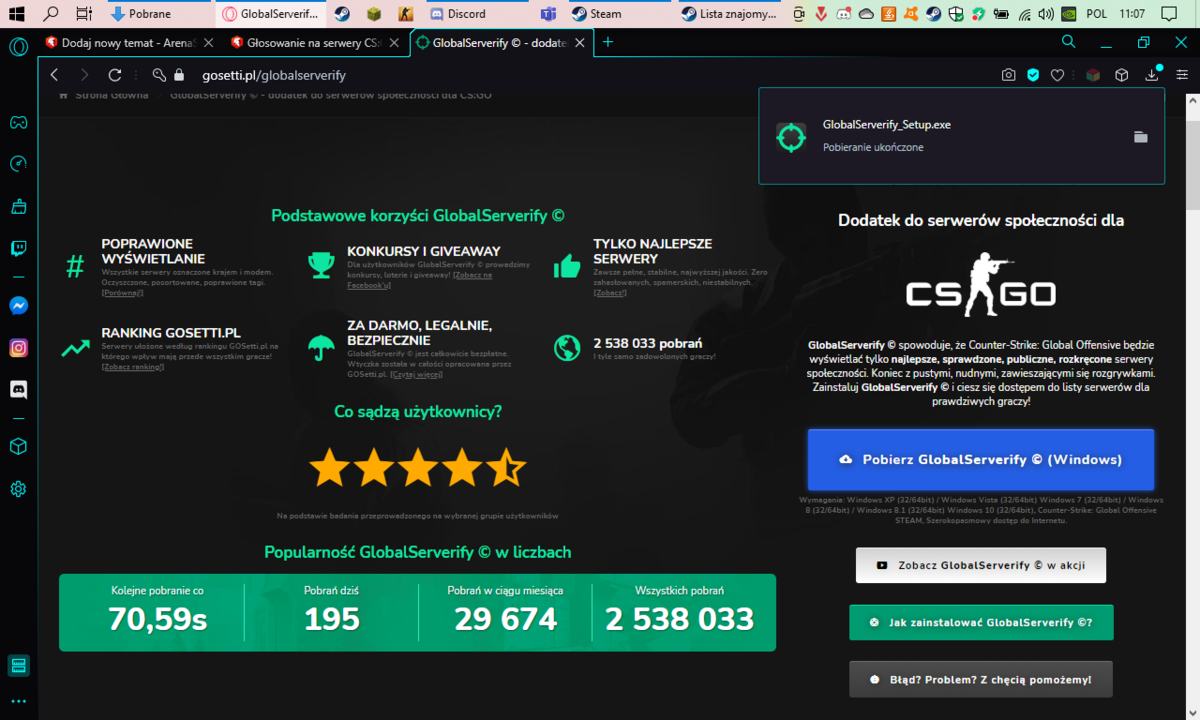This screenshot has width=1200, height=720.
Task: Open GX Corner gamepad icon
Action: [x=18, y=122]
